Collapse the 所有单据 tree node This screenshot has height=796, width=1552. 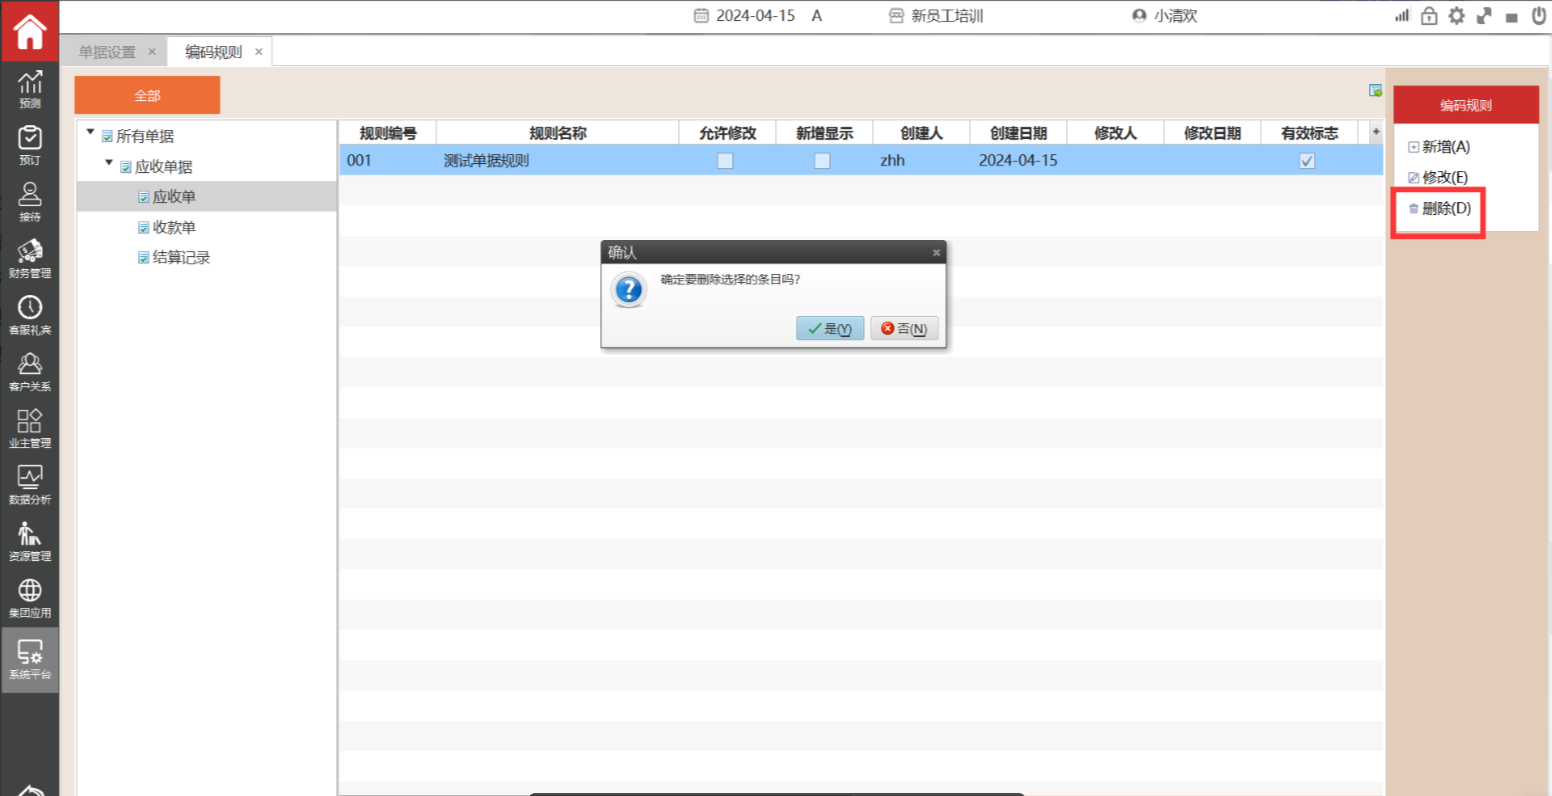pyautogui.click(x=91, y=132)
